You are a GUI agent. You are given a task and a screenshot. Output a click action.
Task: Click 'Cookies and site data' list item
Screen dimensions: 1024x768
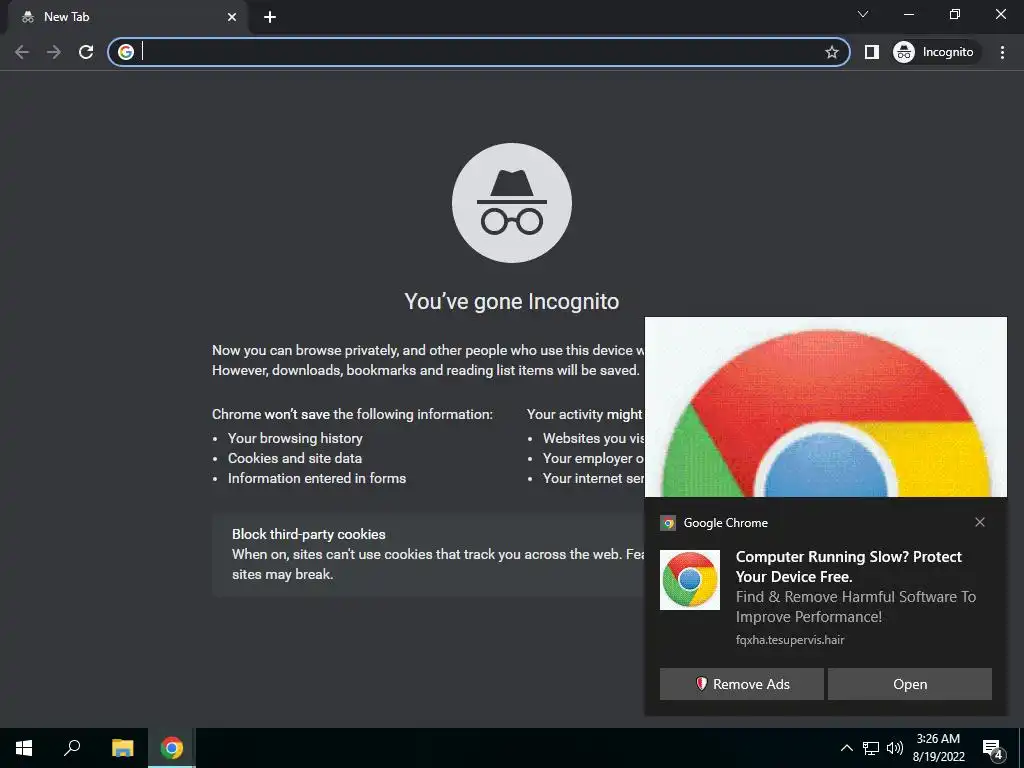pyautogui.click(x=295, y=458)
